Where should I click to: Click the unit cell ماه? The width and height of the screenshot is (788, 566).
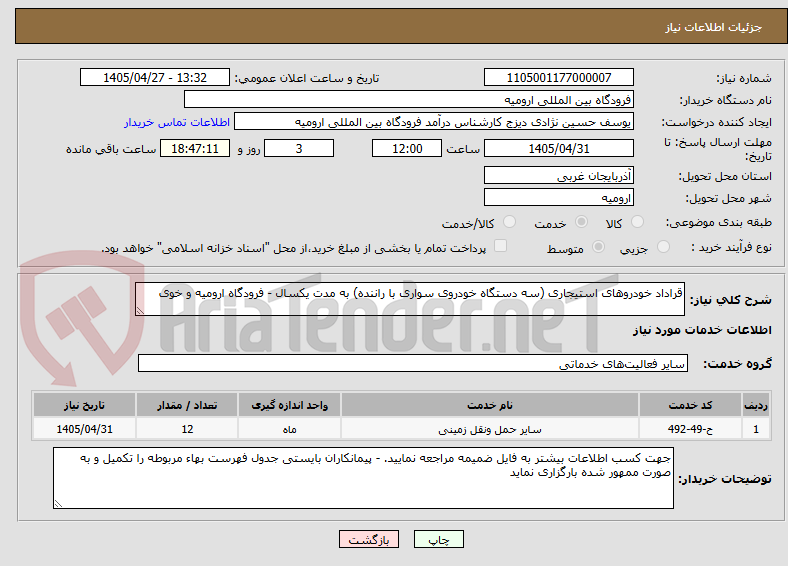(289, 429)
